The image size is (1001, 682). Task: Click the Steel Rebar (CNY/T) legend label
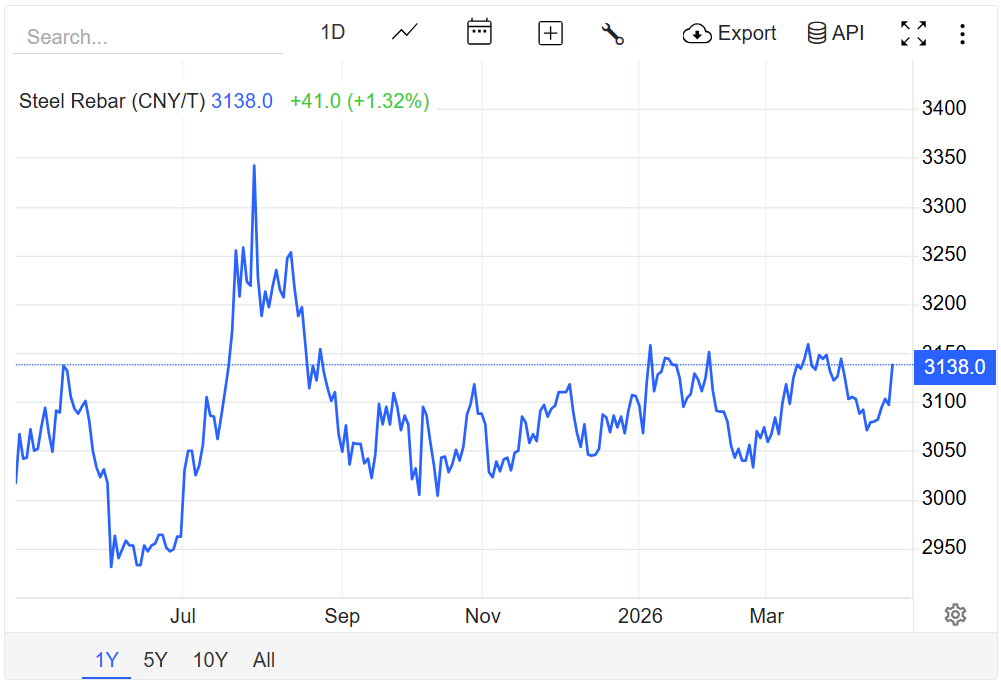(x=112, y=101)
